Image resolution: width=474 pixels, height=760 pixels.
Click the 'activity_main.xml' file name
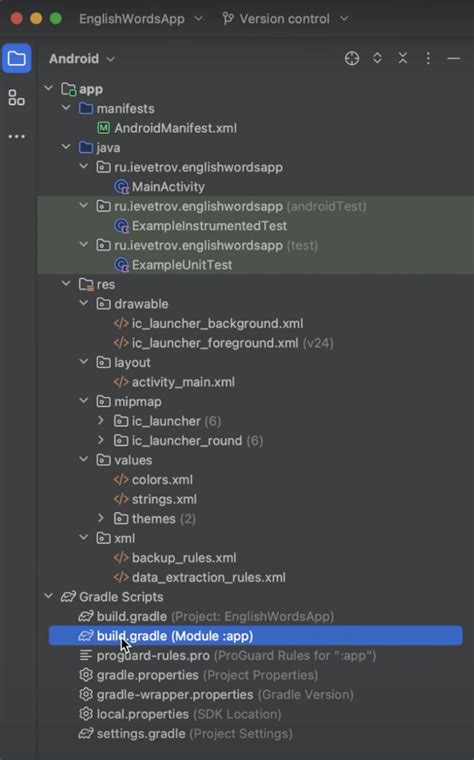point(183,382)
